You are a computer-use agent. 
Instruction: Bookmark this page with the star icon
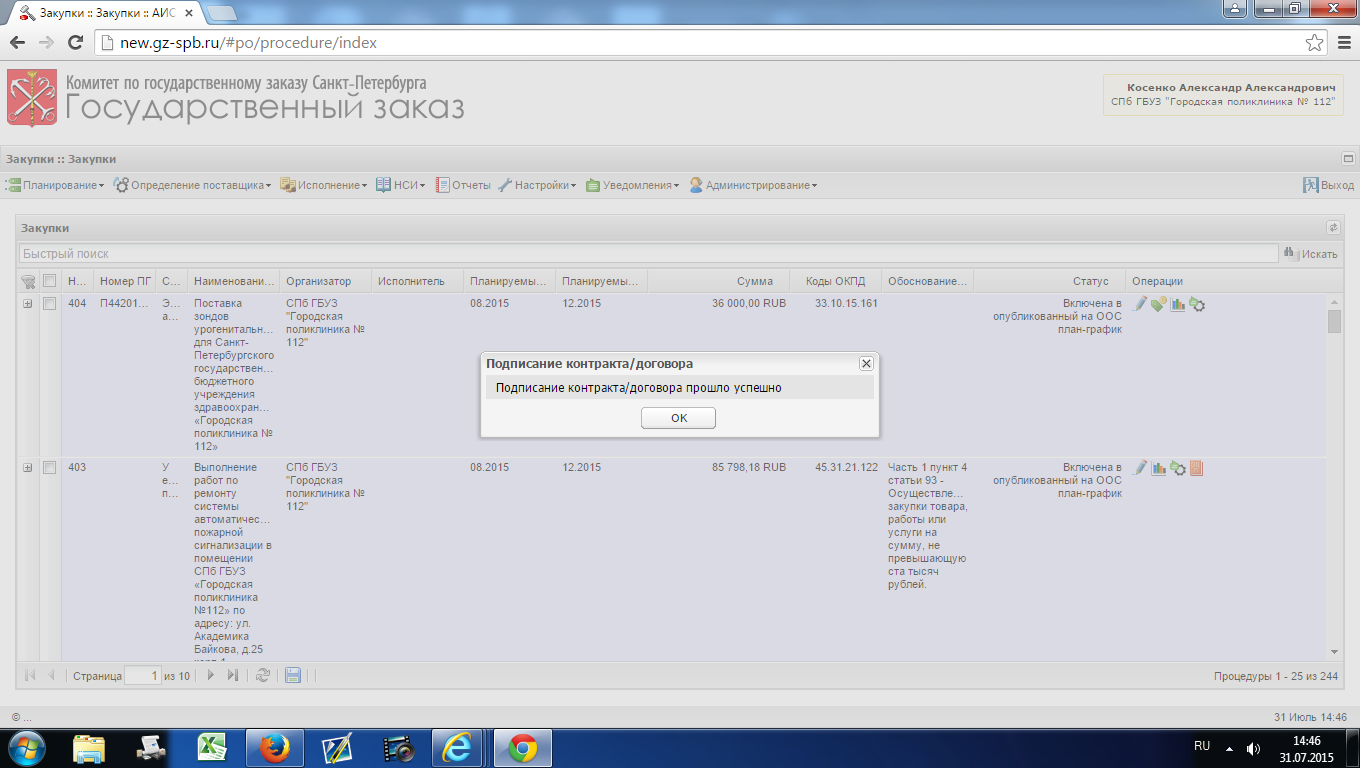coord(1315,43)
